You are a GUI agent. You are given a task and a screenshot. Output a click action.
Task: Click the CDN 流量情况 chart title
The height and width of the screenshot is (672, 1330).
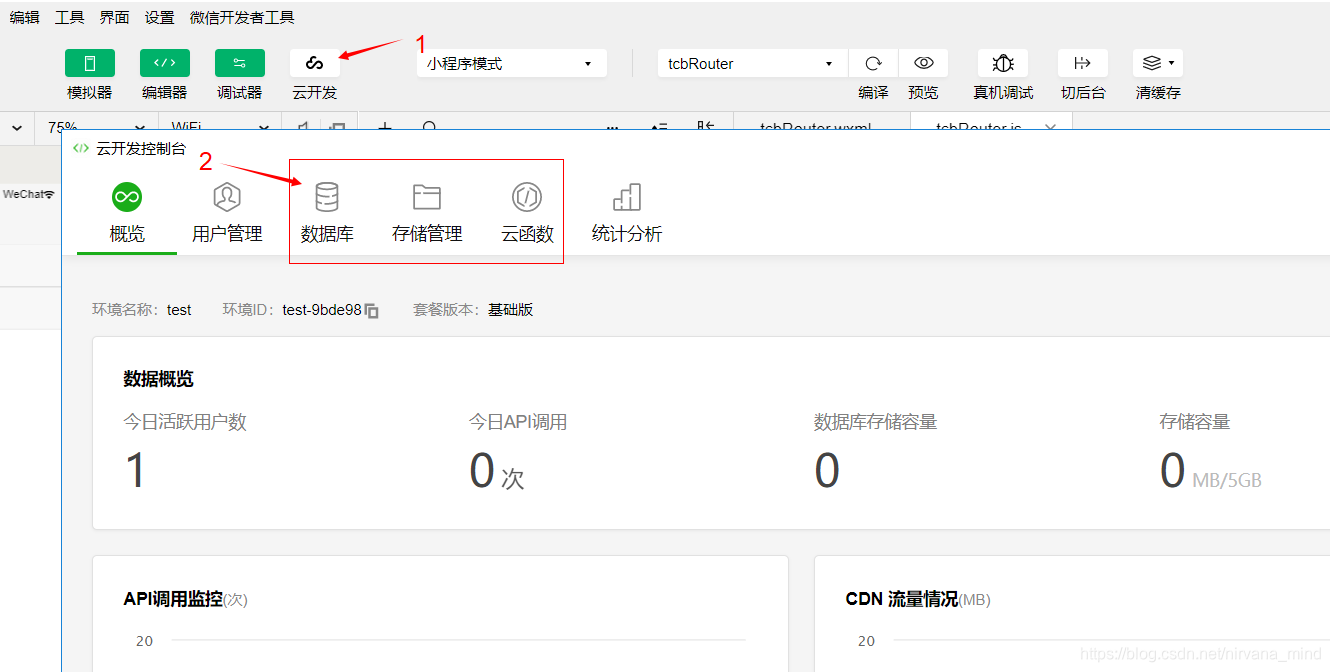[902, 599]
